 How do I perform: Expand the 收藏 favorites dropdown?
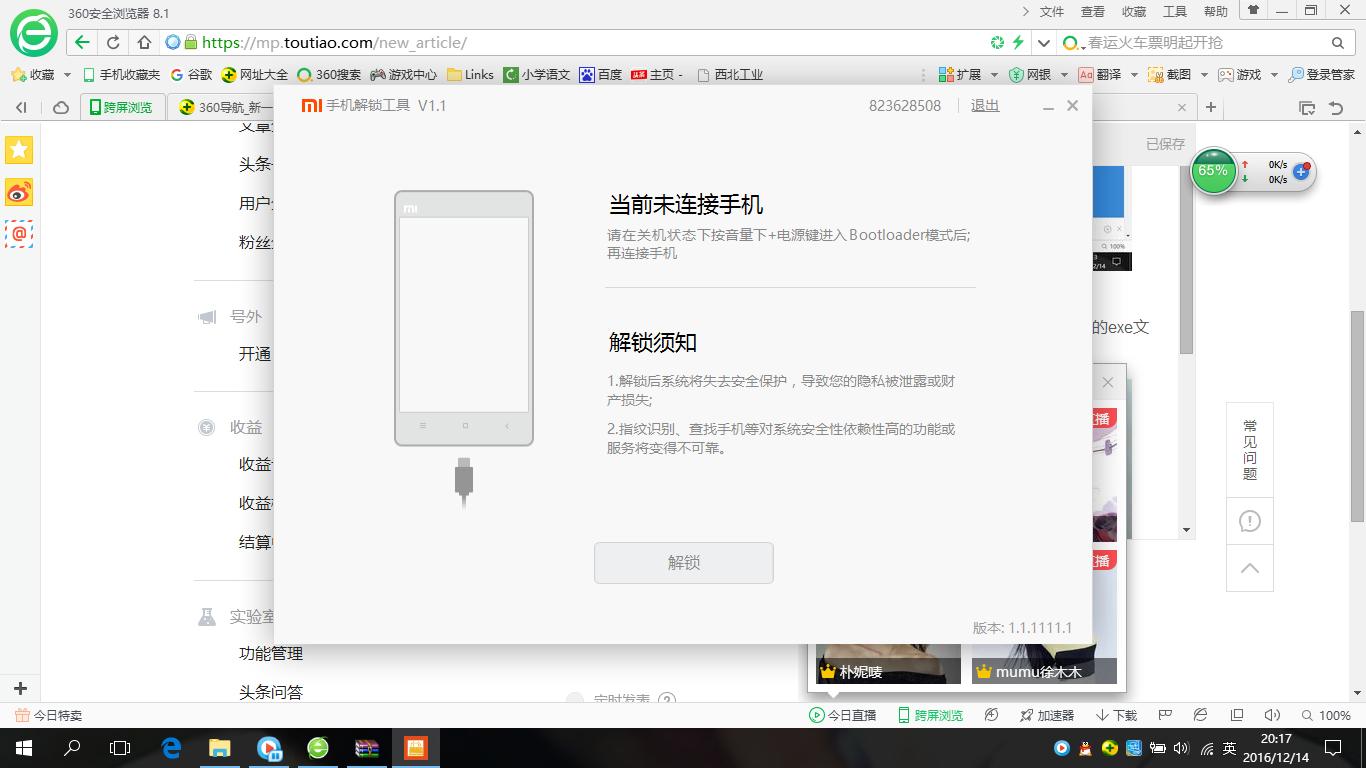(66, 74)
